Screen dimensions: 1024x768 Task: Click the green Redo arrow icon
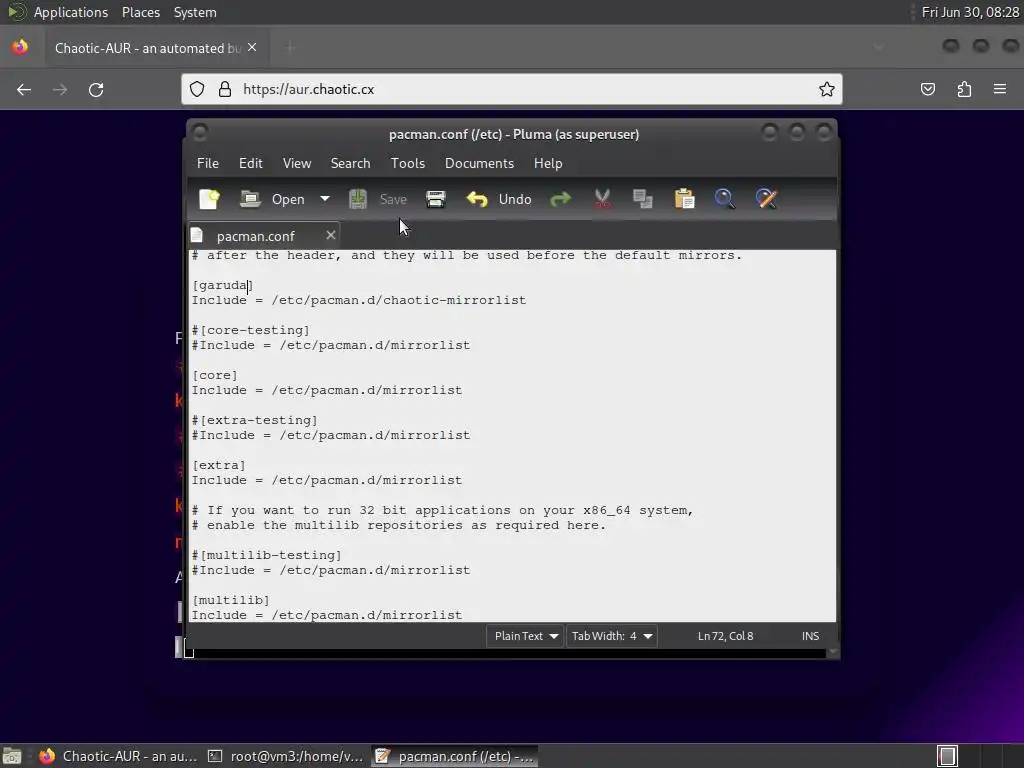point(560,199)
